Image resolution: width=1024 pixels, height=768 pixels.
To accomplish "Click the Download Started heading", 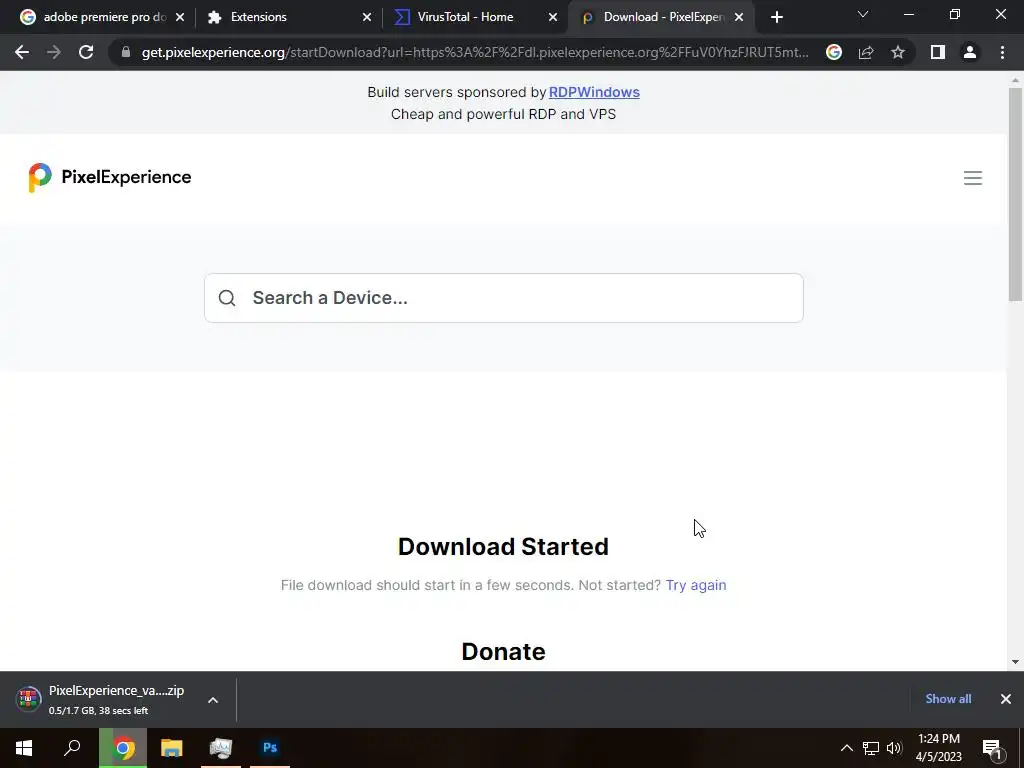I will 504,547.
